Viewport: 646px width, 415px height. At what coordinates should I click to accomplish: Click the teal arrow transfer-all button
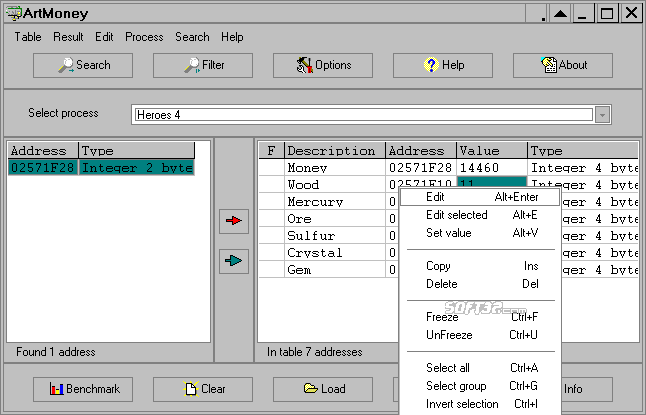point(234,261)
